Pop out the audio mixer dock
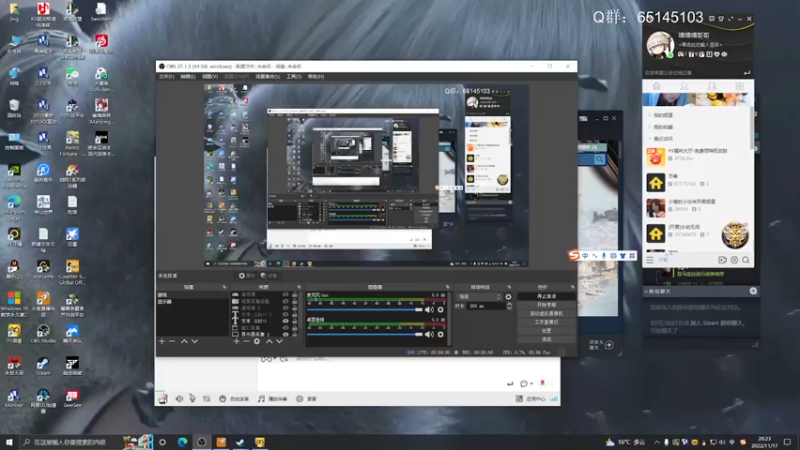The image size is (800, 450). (447, 287)
